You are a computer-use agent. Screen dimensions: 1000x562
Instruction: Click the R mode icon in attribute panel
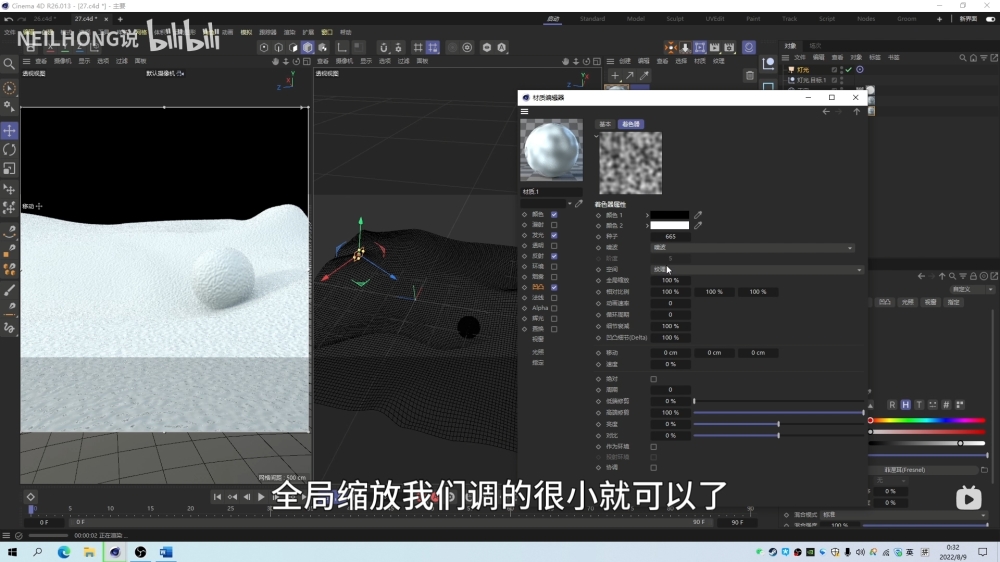[892, 405]
